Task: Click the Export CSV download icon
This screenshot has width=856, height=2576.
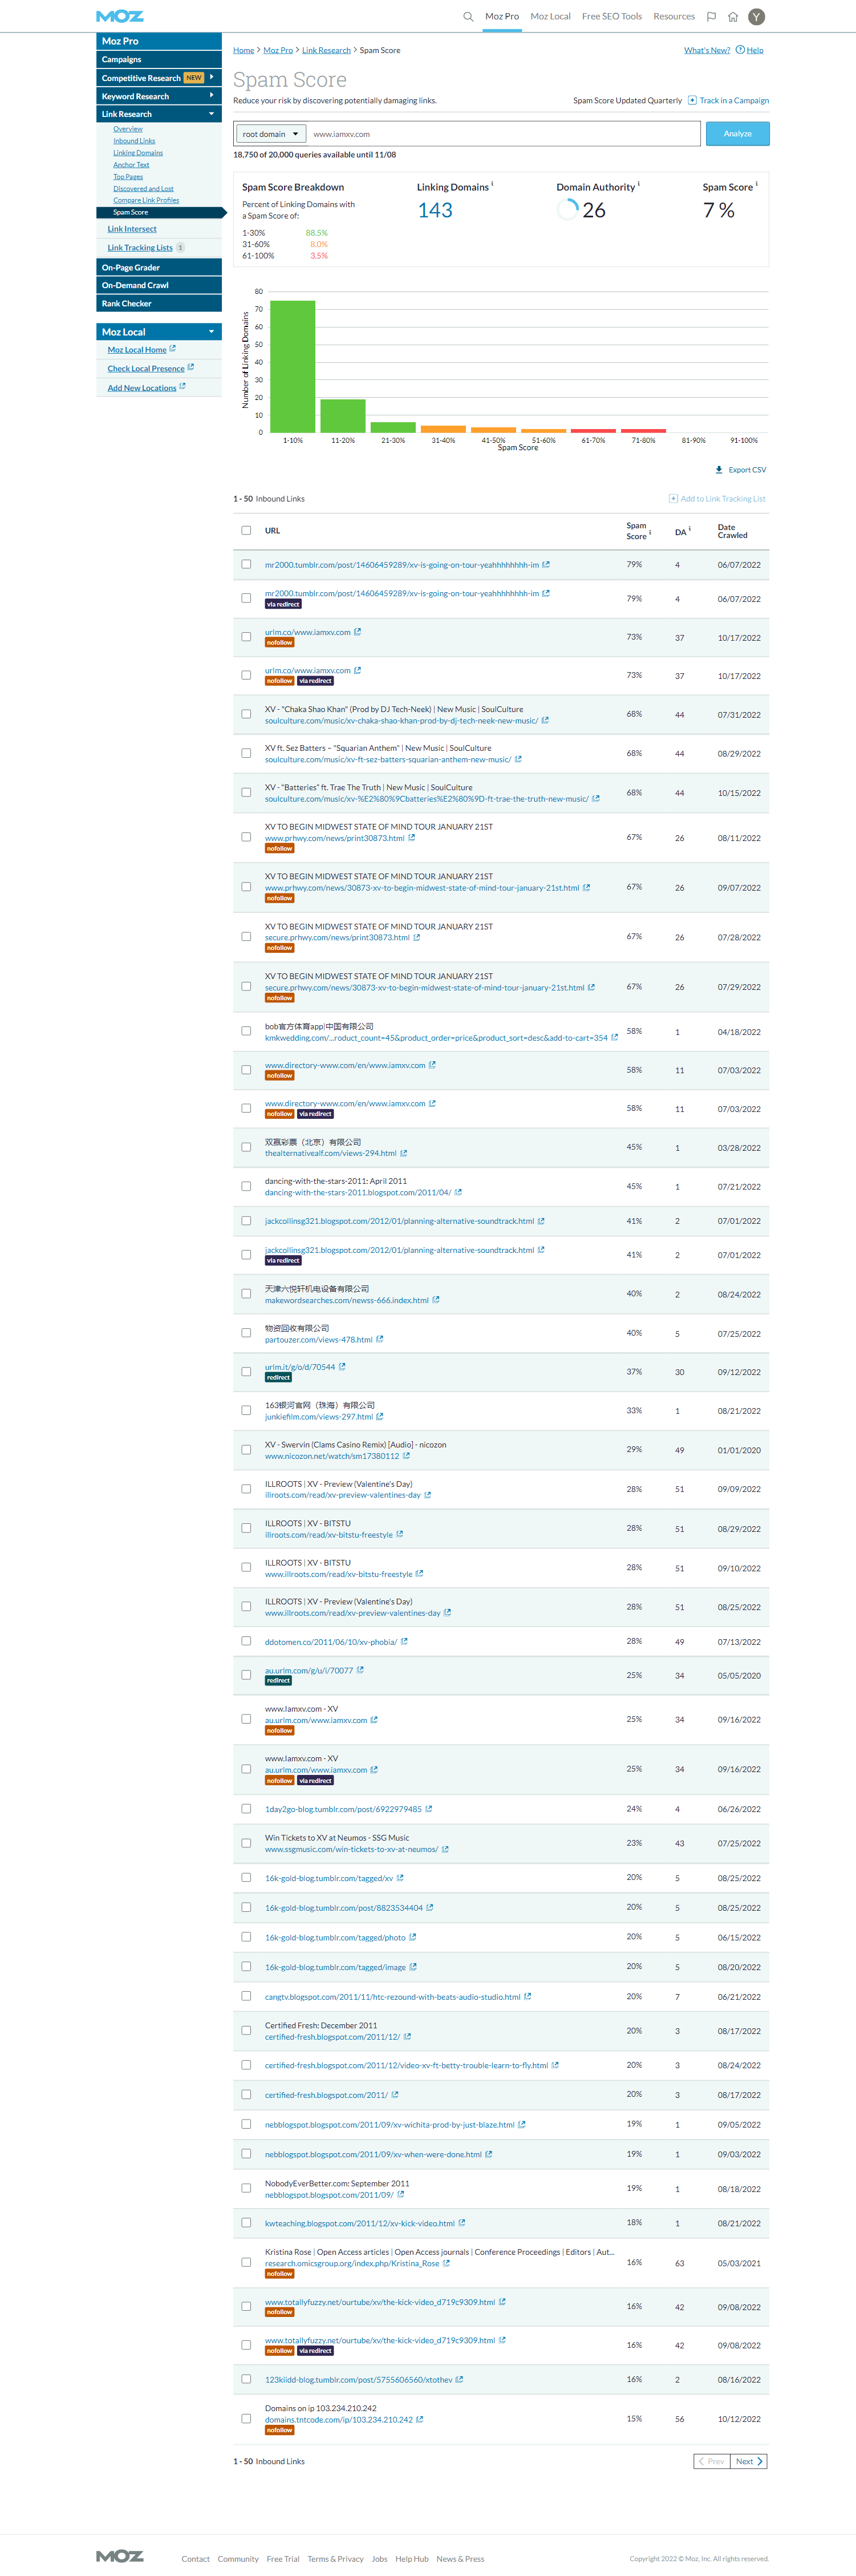Action: [x=719, y=470]
